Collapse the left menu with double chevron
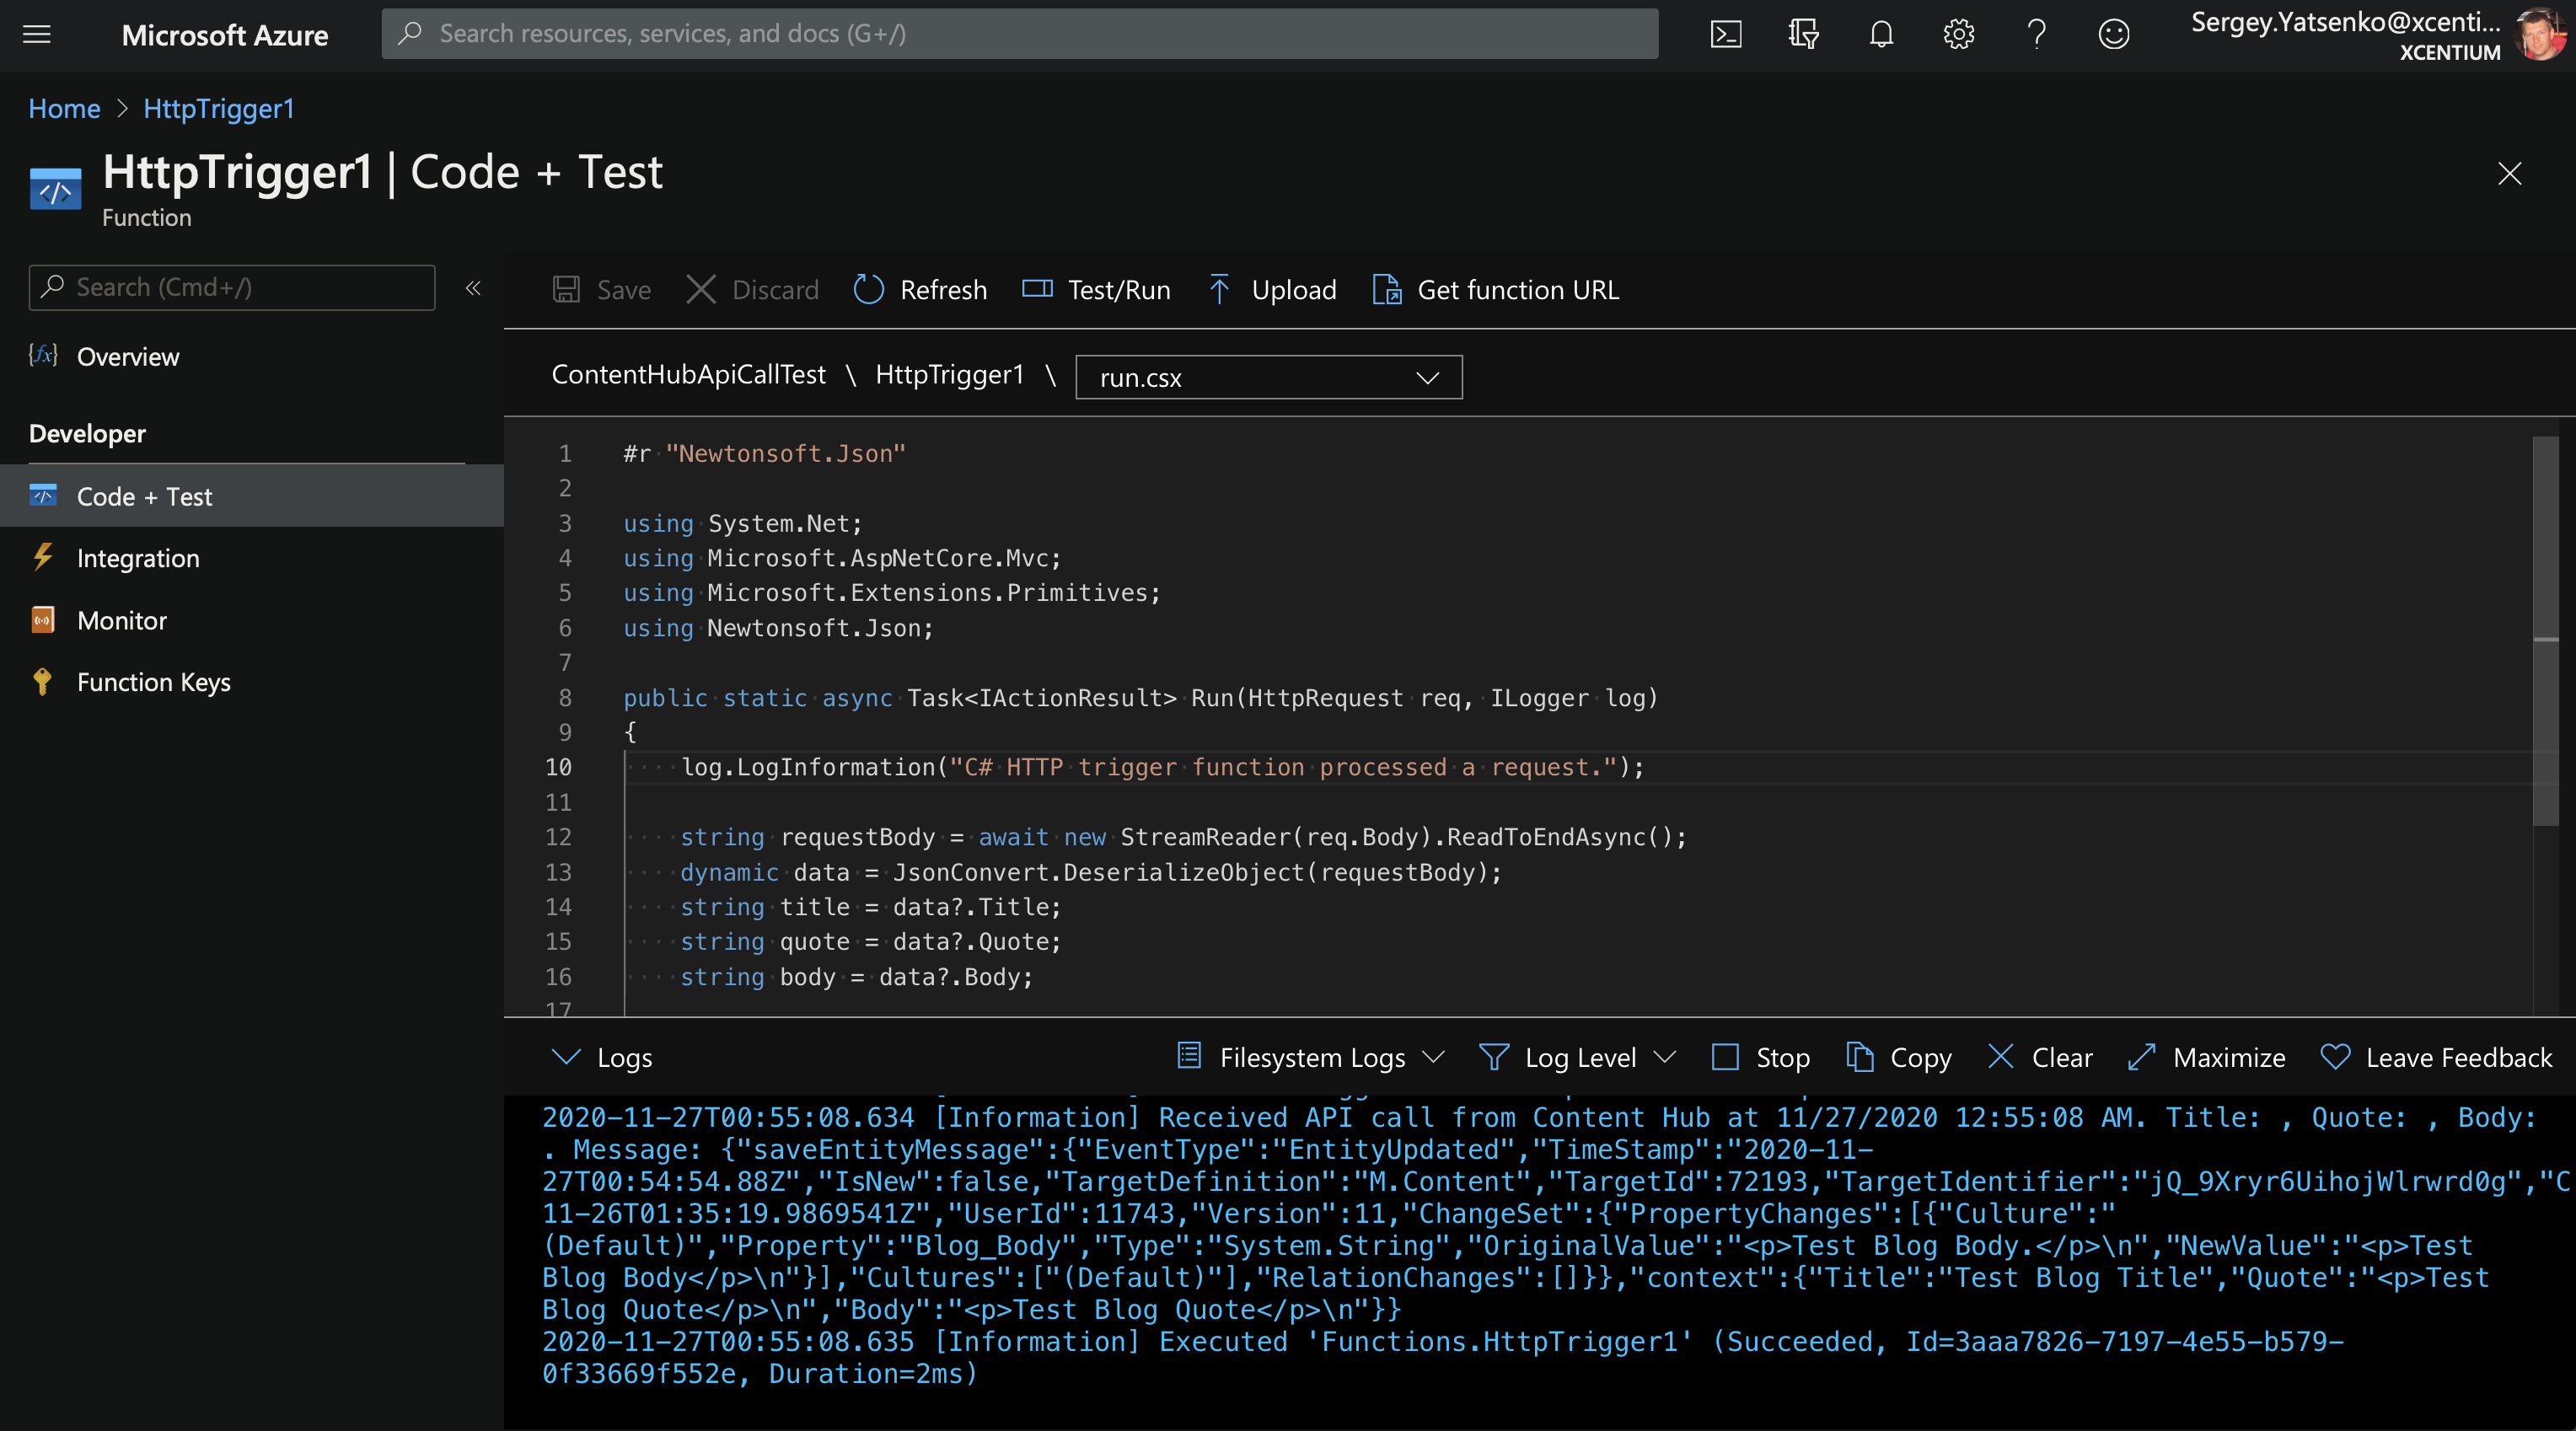 coord(473,288)
